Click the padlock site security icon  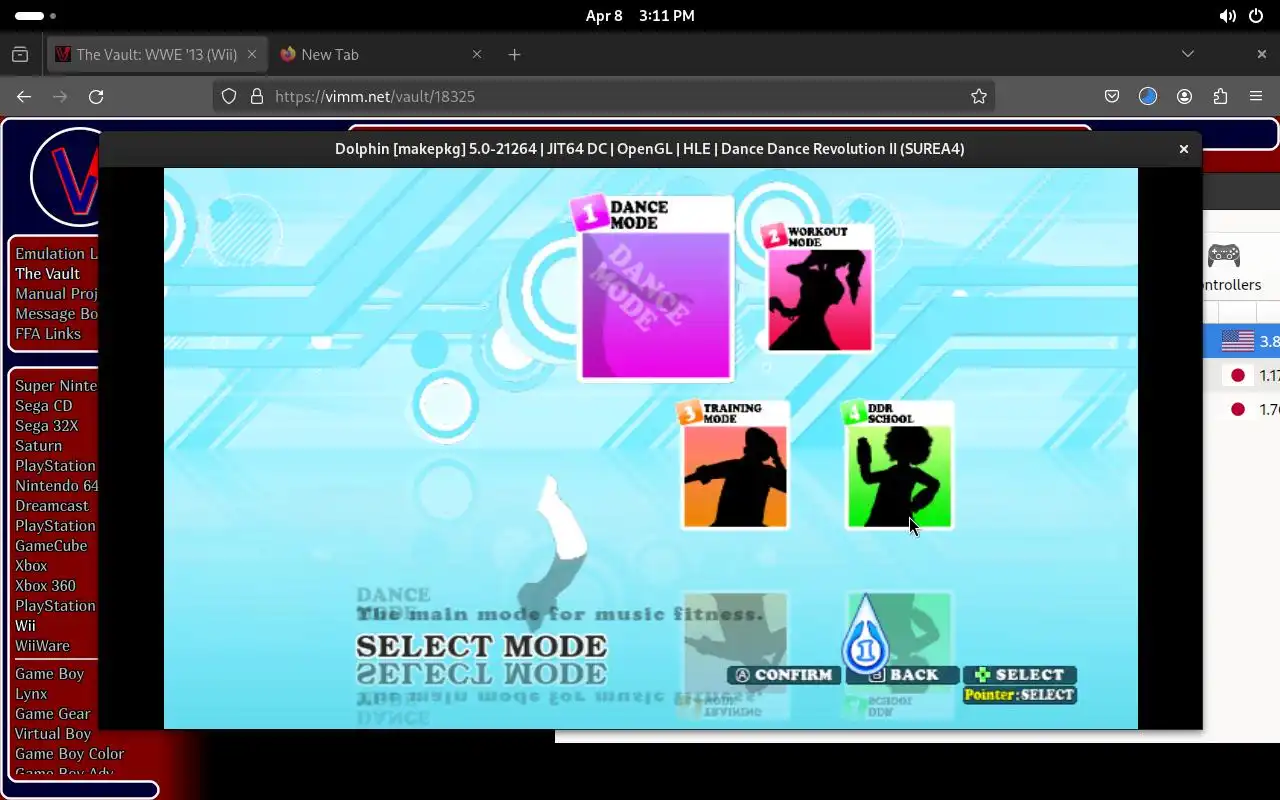tap(257, 96)
